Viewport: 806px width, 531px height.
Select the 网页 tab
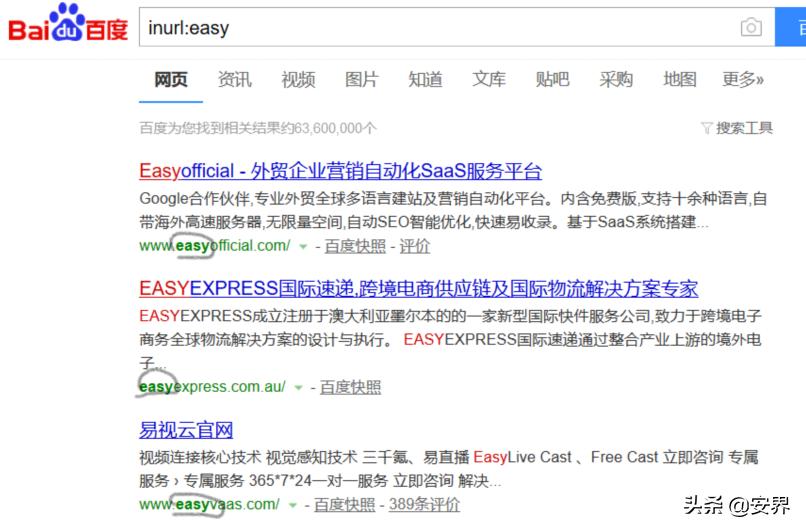171,80
